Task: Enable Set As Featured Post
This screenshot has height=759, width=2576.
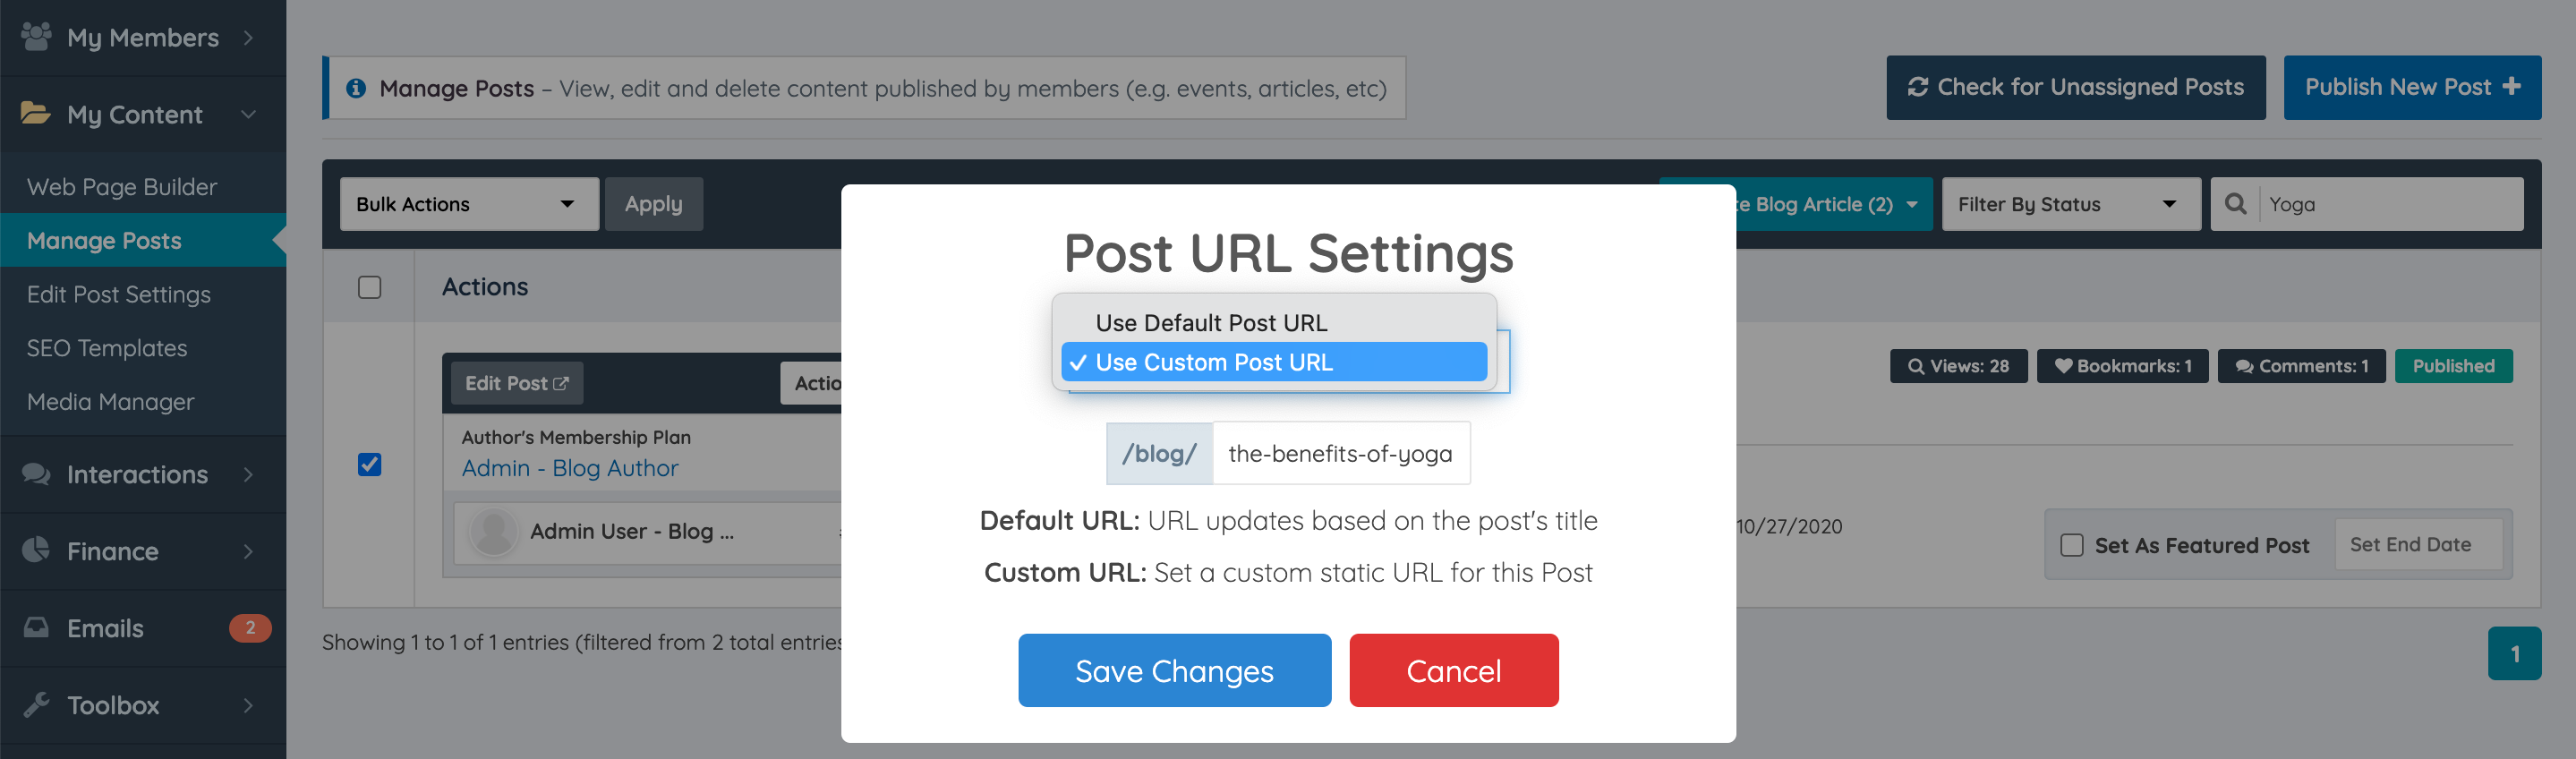Action: click(x=2069, y=544)
